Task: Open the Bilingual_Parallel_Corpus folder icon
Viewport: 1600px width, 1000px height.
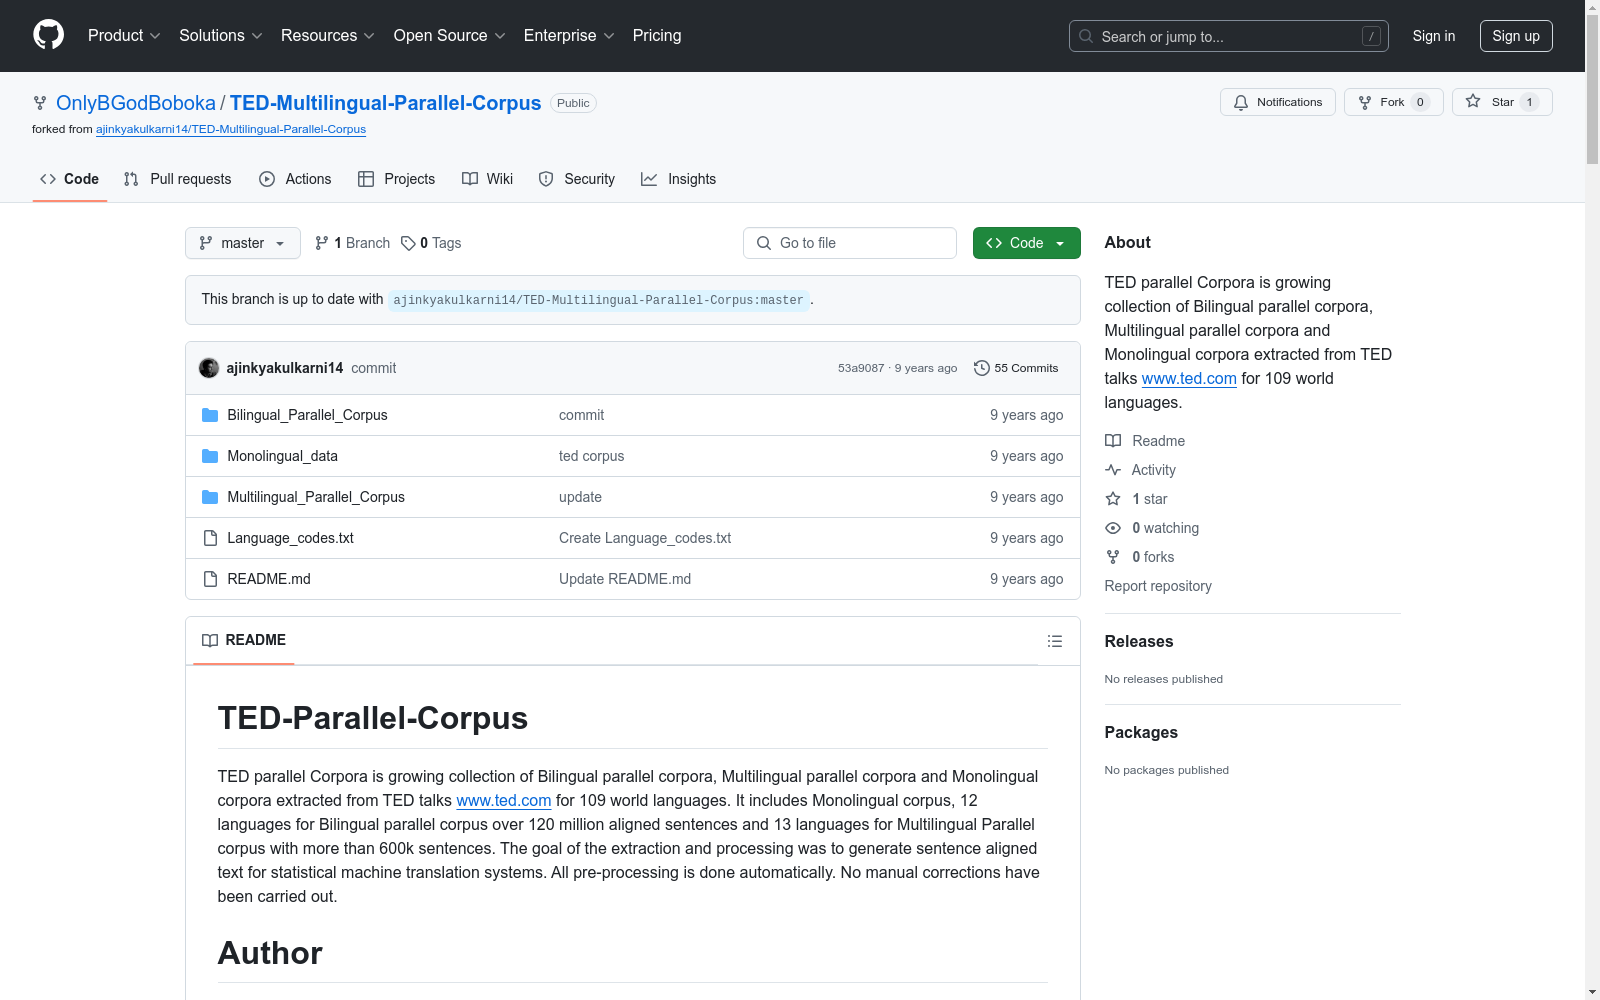Action: (x=210, y=415)
